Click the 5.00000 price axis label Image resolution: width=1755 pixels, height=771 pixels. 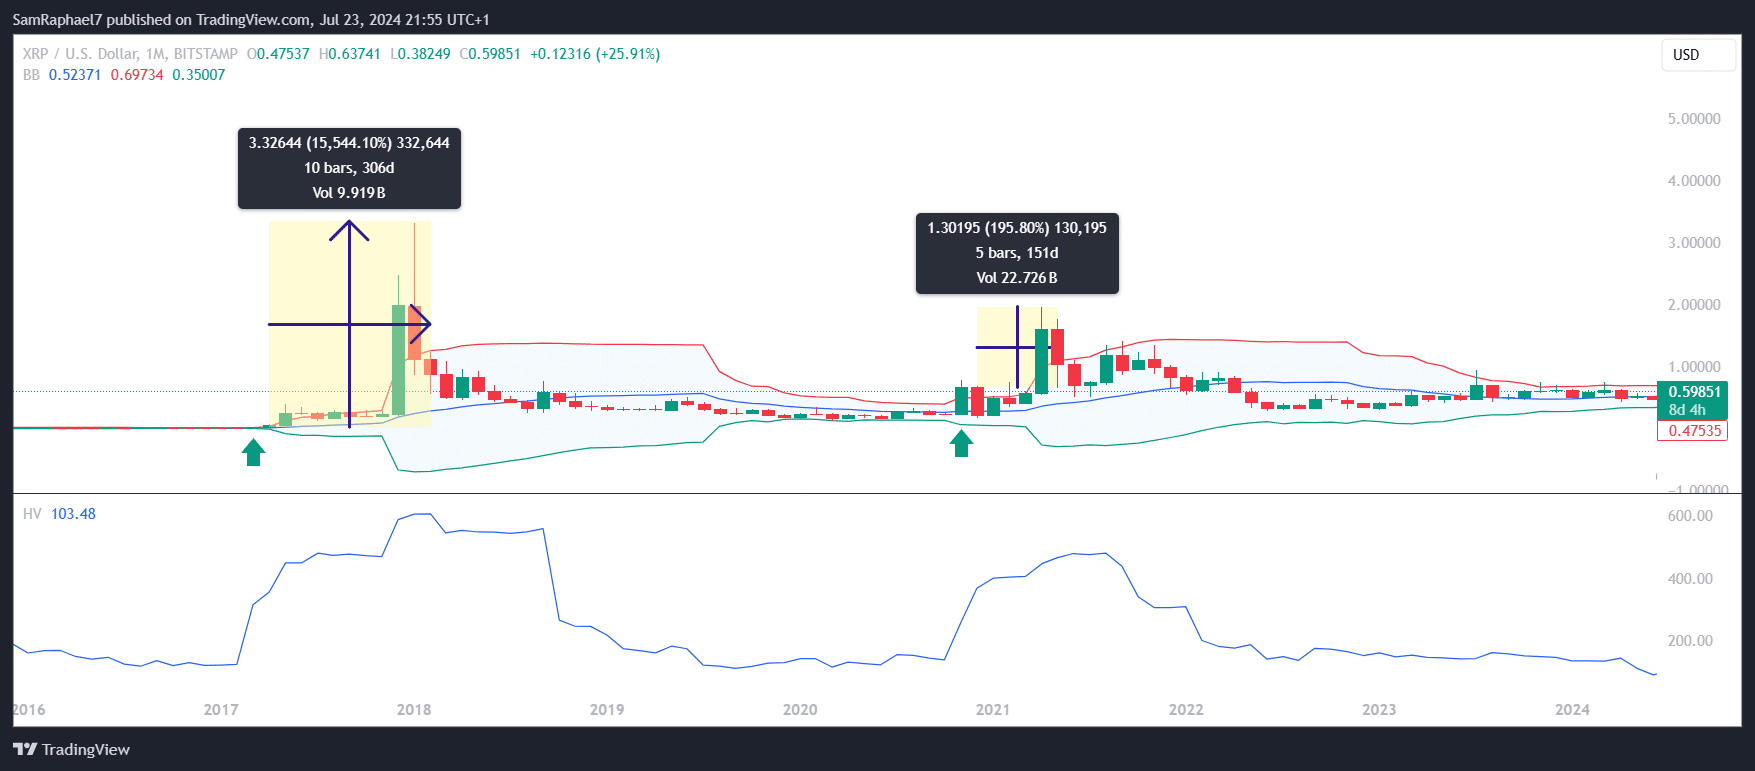pyautogui.click(x=1694, y=119)
